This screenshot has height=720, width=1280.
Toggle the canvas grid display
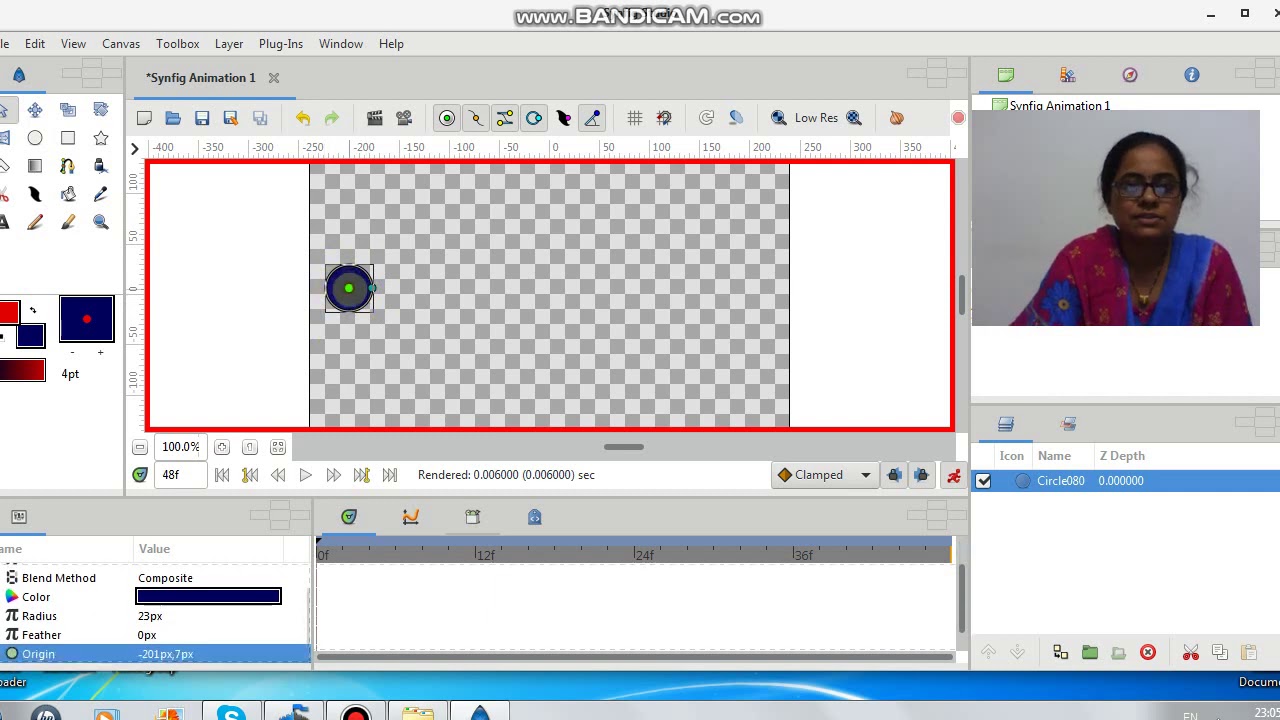[635, 118]
